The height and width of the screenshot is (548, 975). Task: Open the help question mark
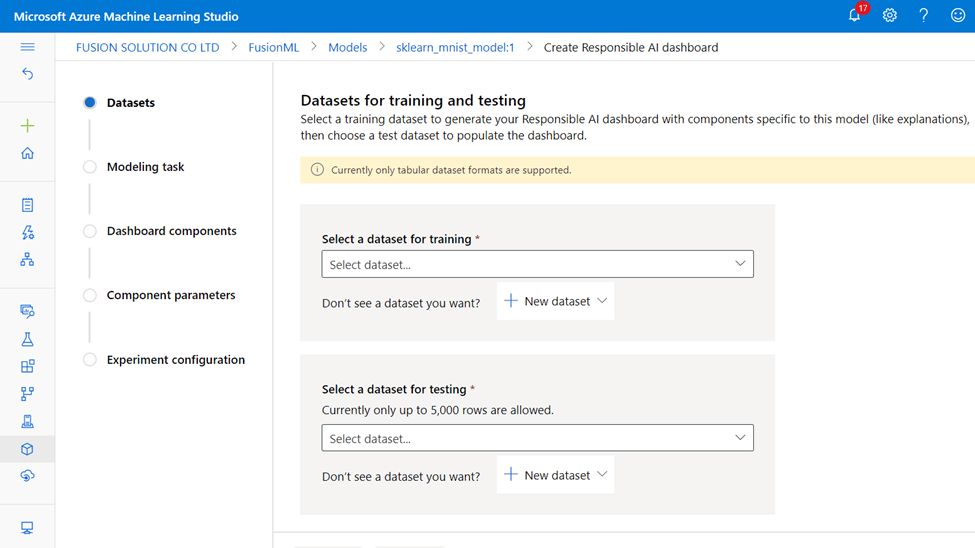tap(923, 16)
